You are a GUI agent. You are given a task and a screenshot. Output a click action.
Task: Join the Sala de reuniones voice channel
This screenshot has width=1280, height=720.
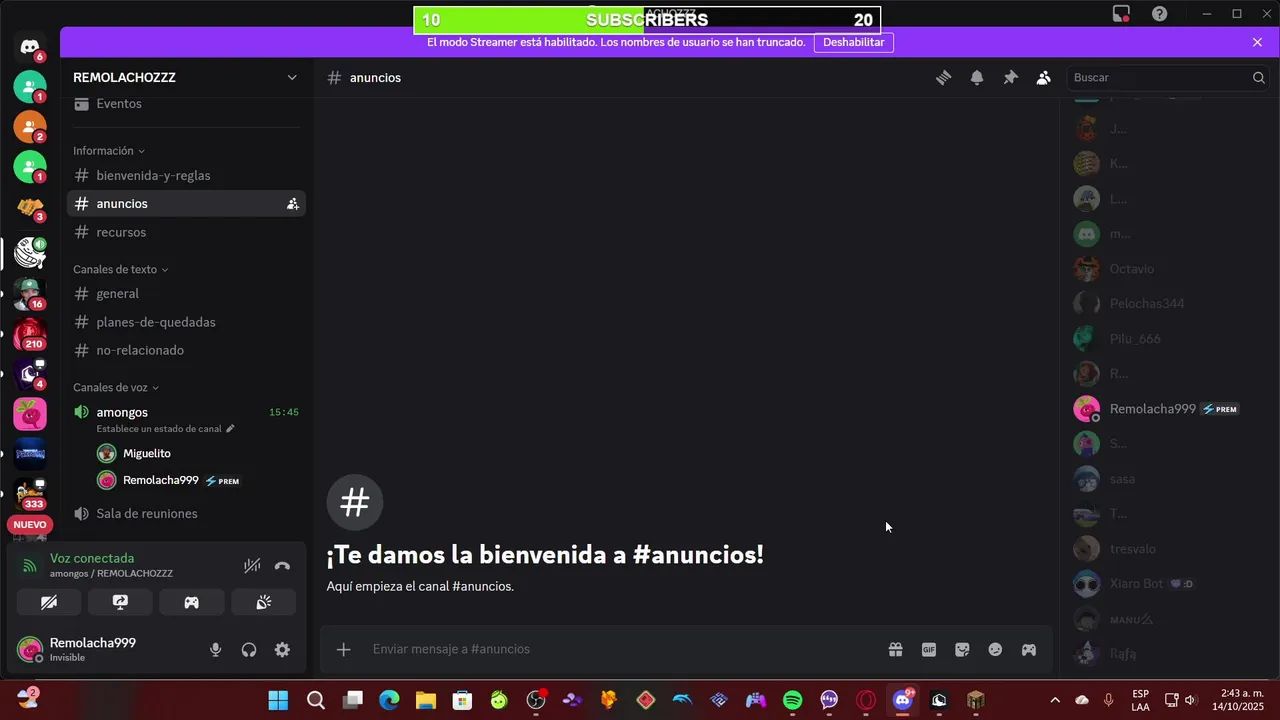click(186, 514)
